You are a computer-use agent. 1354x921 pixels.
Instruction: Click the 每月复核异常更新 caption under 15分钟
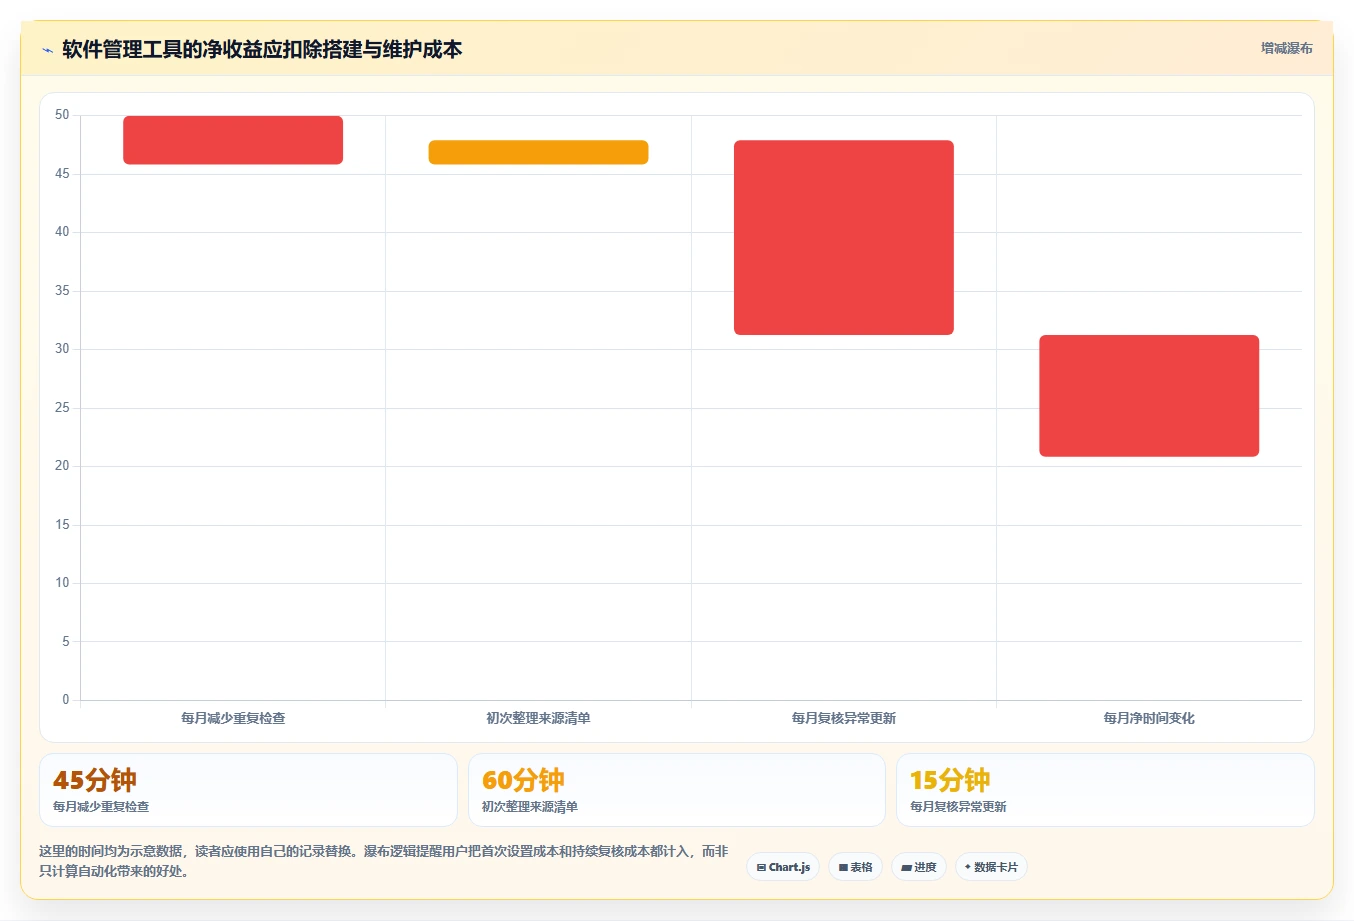point(958,806)
